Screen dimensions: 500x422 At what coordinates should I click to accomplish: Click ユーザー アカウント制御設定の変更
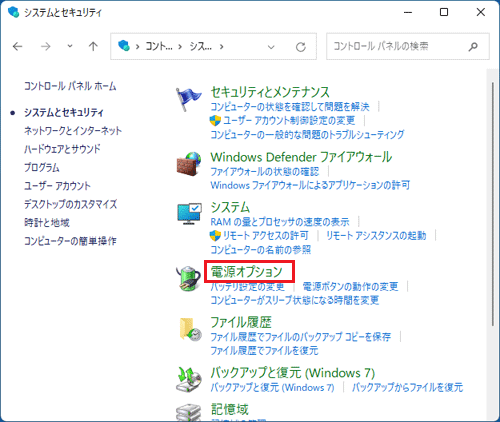(289, 120)
